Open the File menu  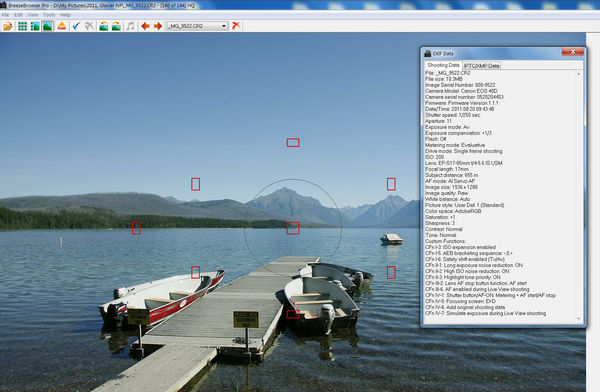(5, 15)
